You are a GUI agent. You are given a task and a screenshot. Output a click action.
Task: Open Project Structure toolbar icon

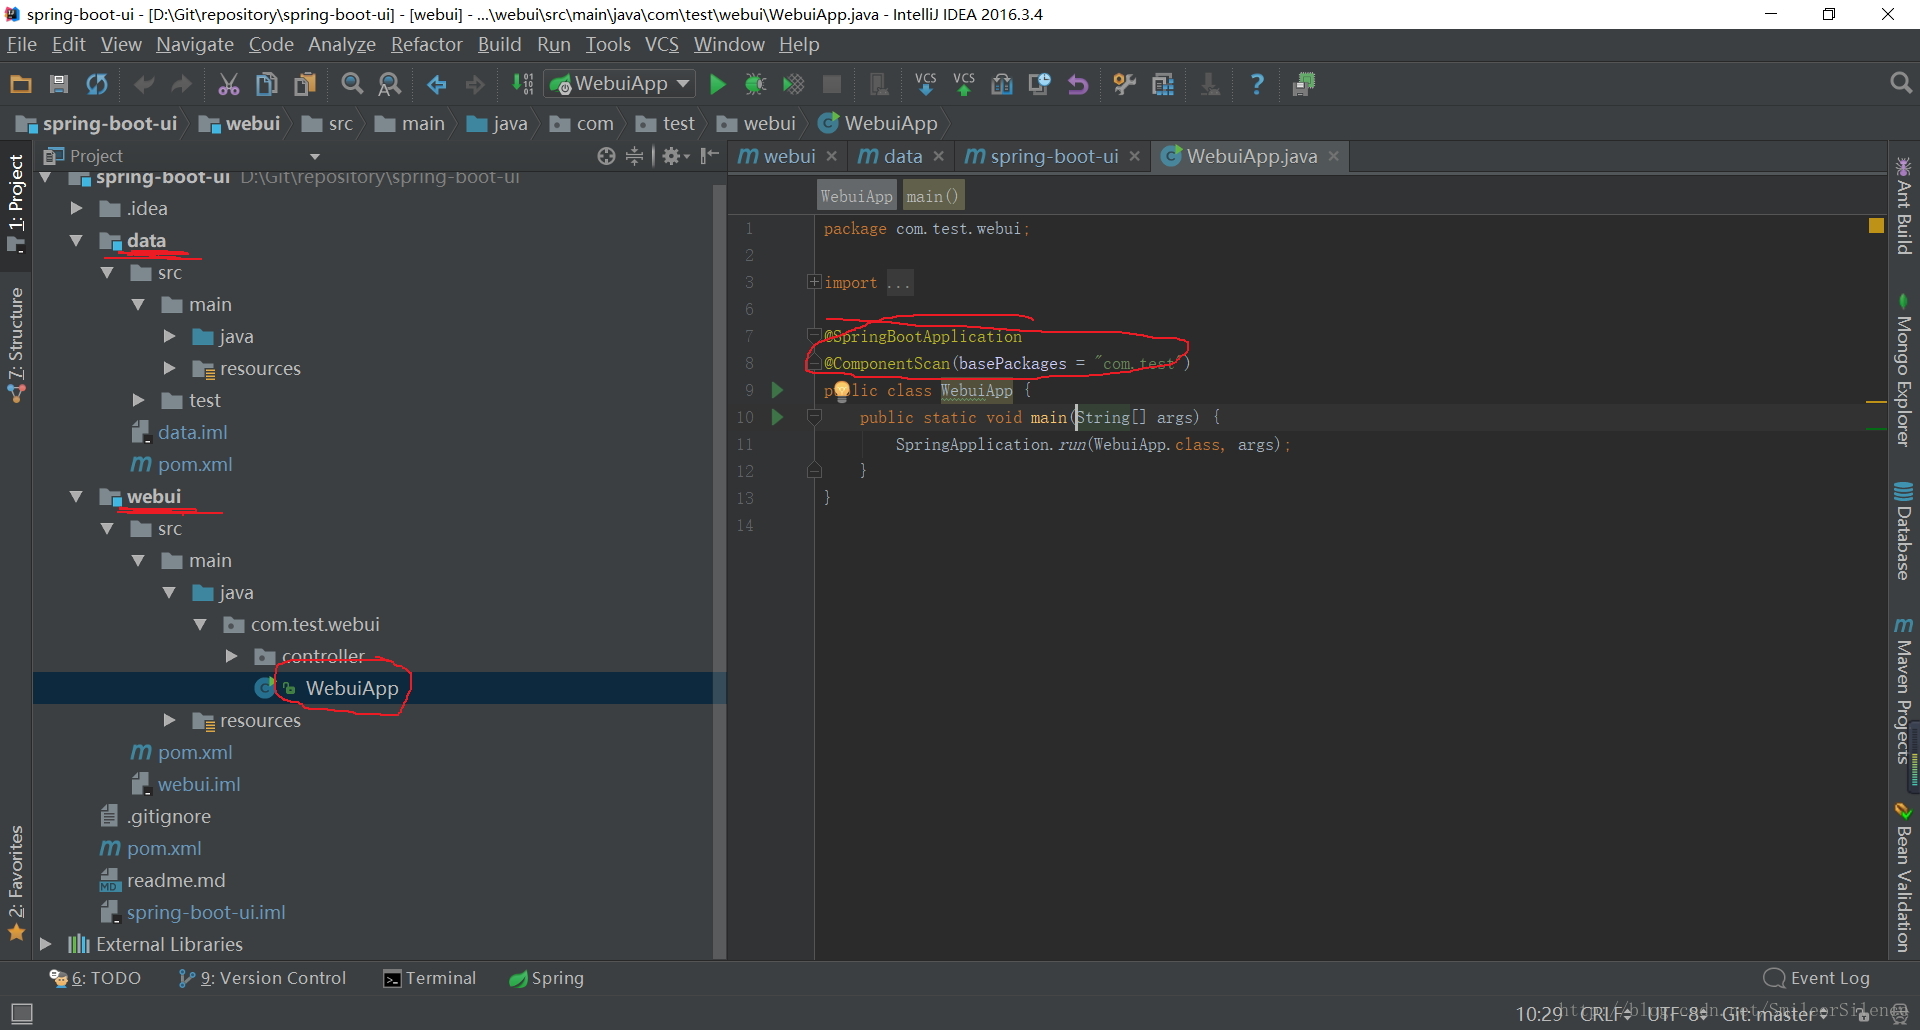[x=1163, y=84]
